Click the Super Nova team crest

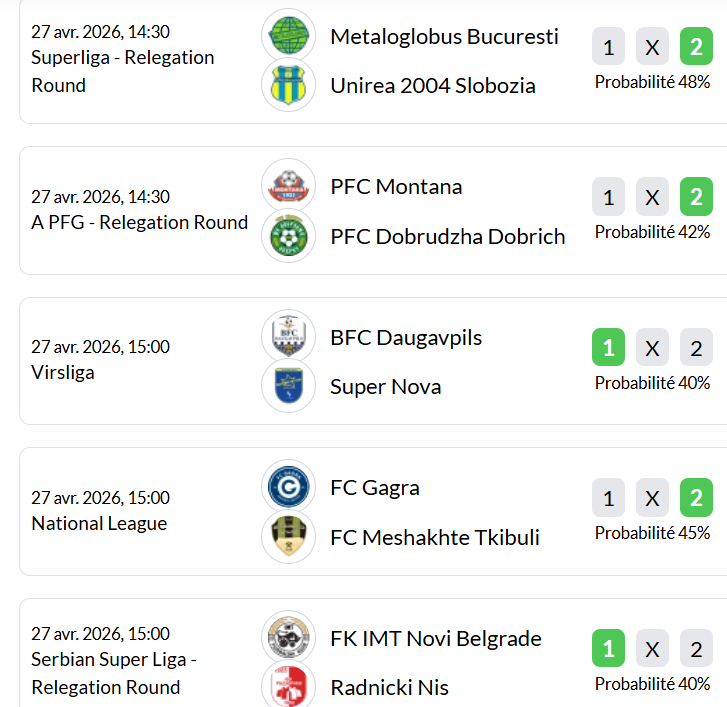[x=289, y=387]
